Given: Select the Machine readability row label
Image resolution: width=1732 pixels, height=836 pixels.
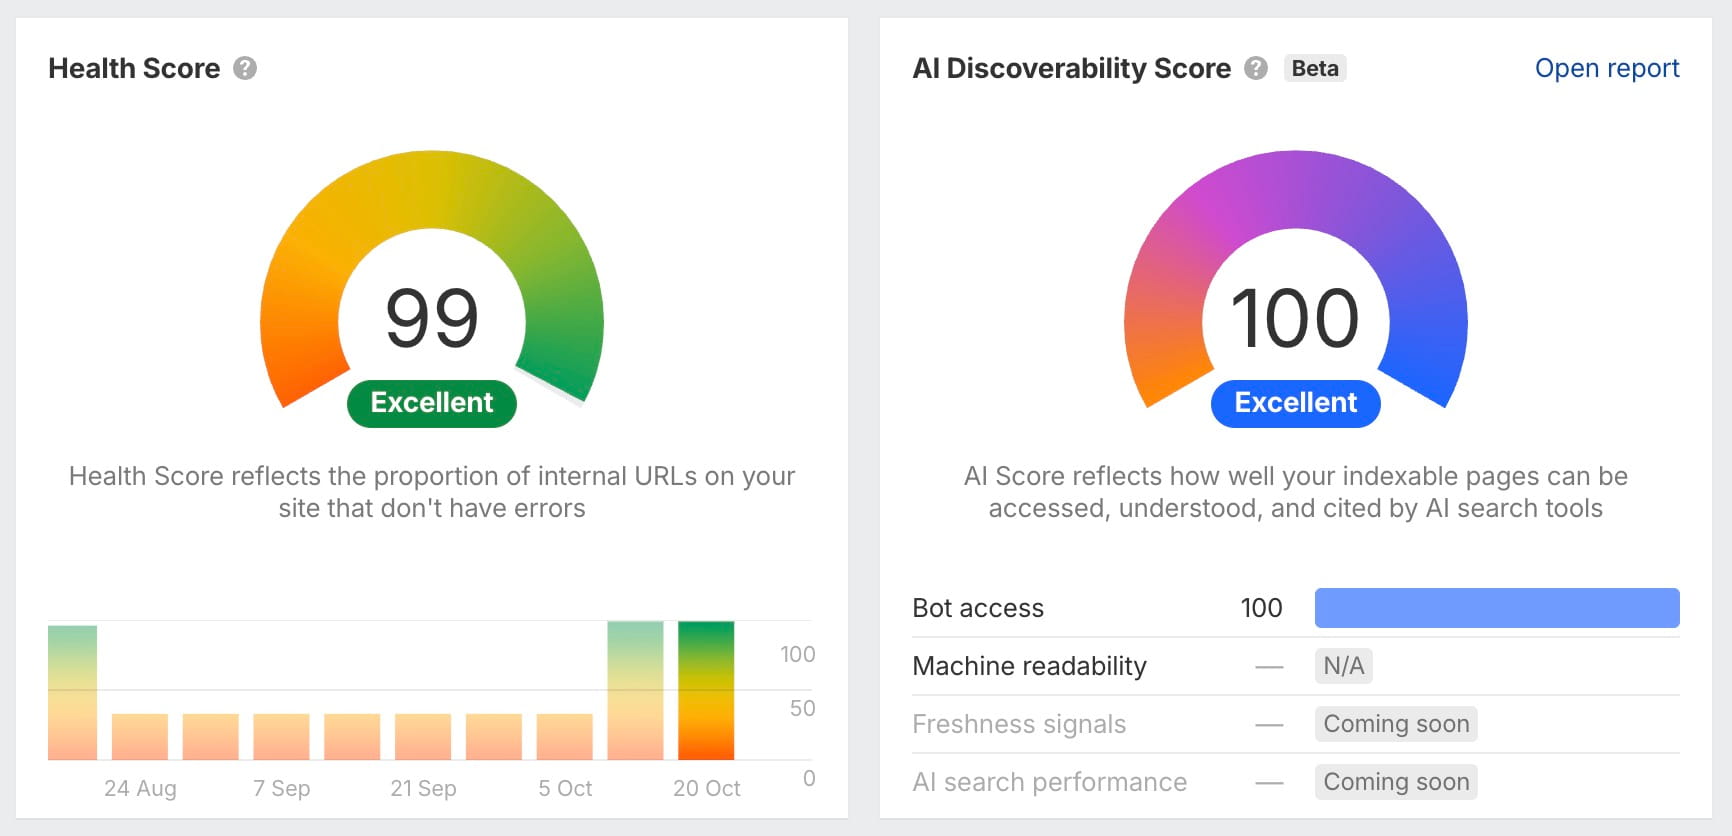Looking at the screenshot, I should [x=1029, y=666].
